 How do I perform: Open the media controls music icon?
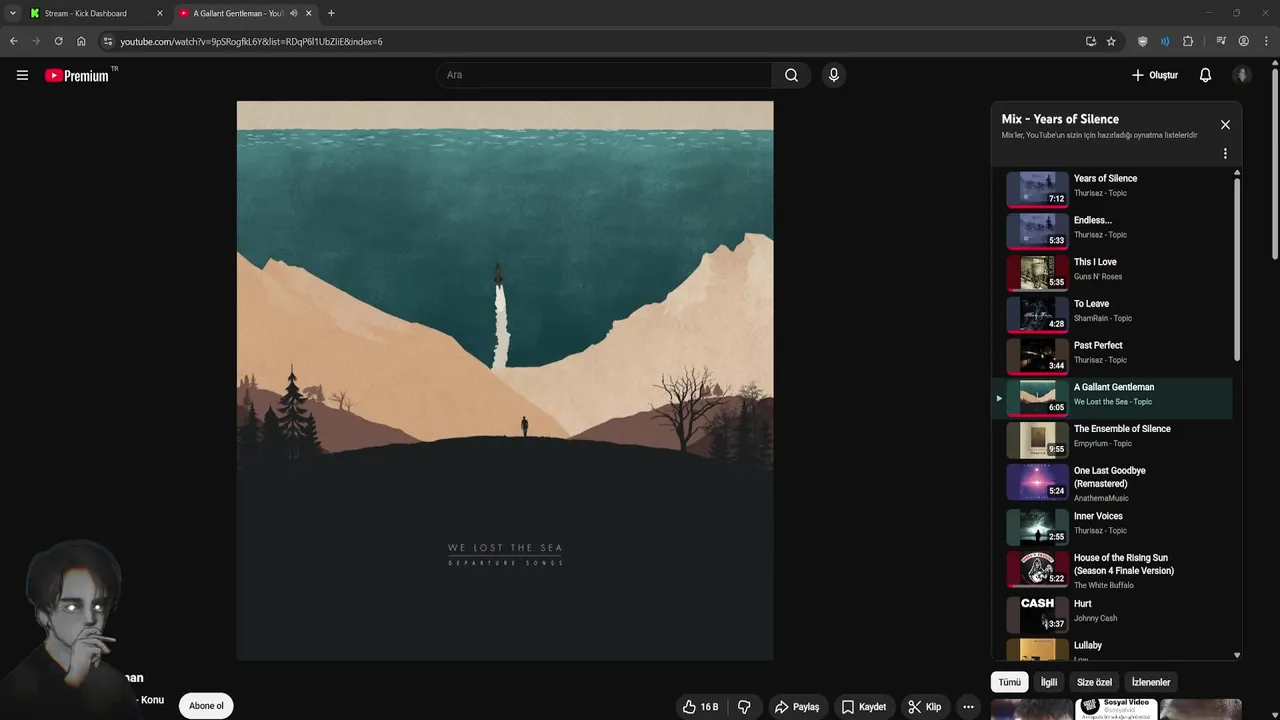[x=1221, y=41]
